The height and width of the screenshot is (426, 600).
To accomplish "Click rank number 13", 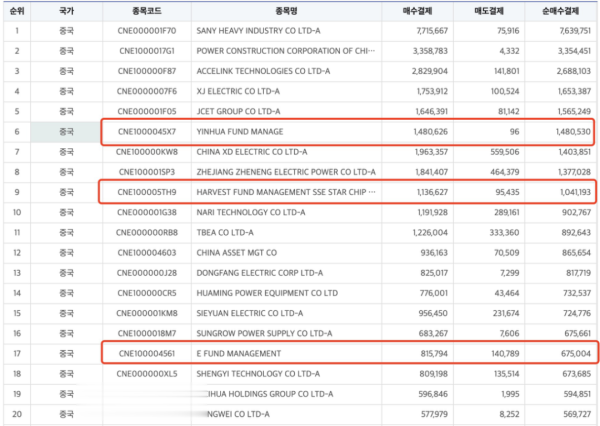I will 17,273.
